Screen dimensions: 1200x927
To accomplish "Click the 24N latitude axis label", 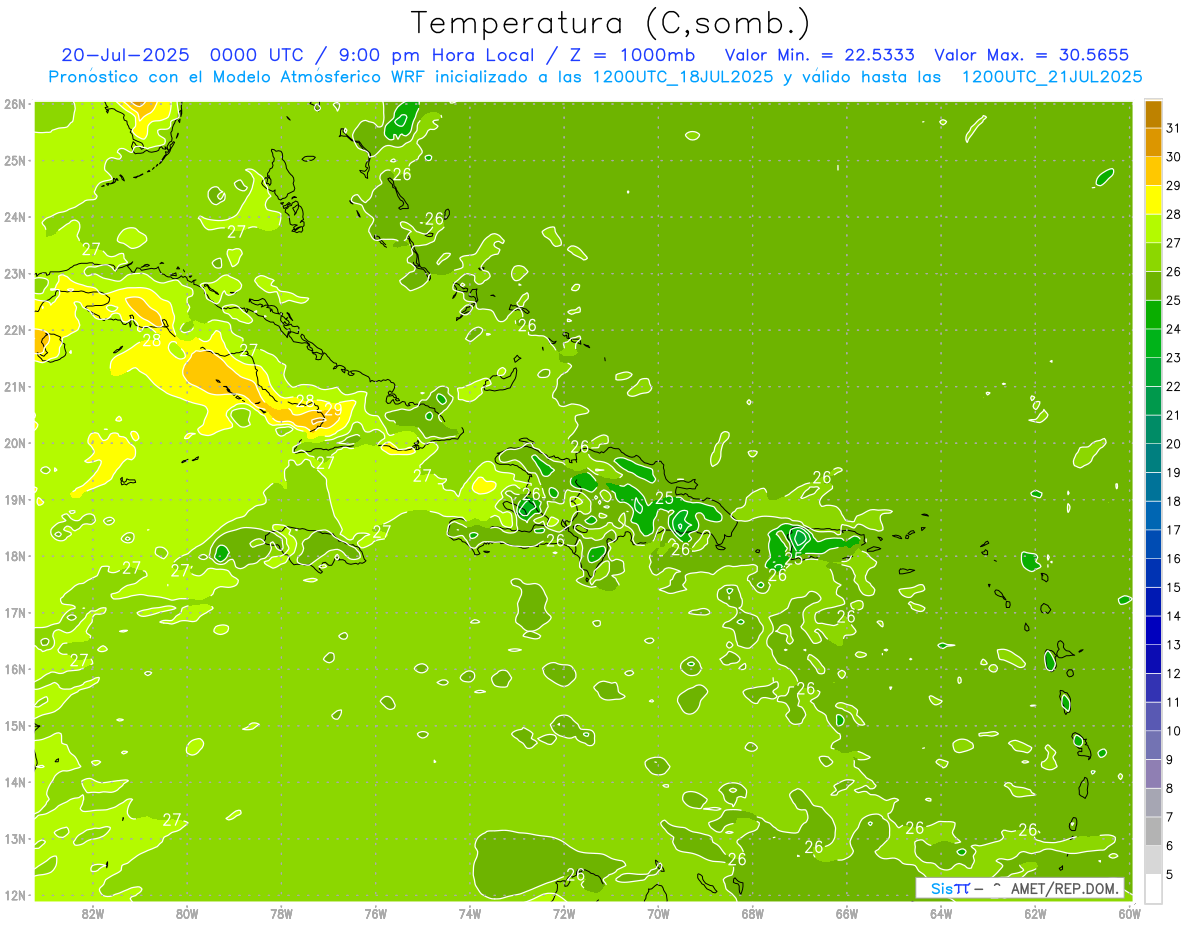I will point(15,217).
